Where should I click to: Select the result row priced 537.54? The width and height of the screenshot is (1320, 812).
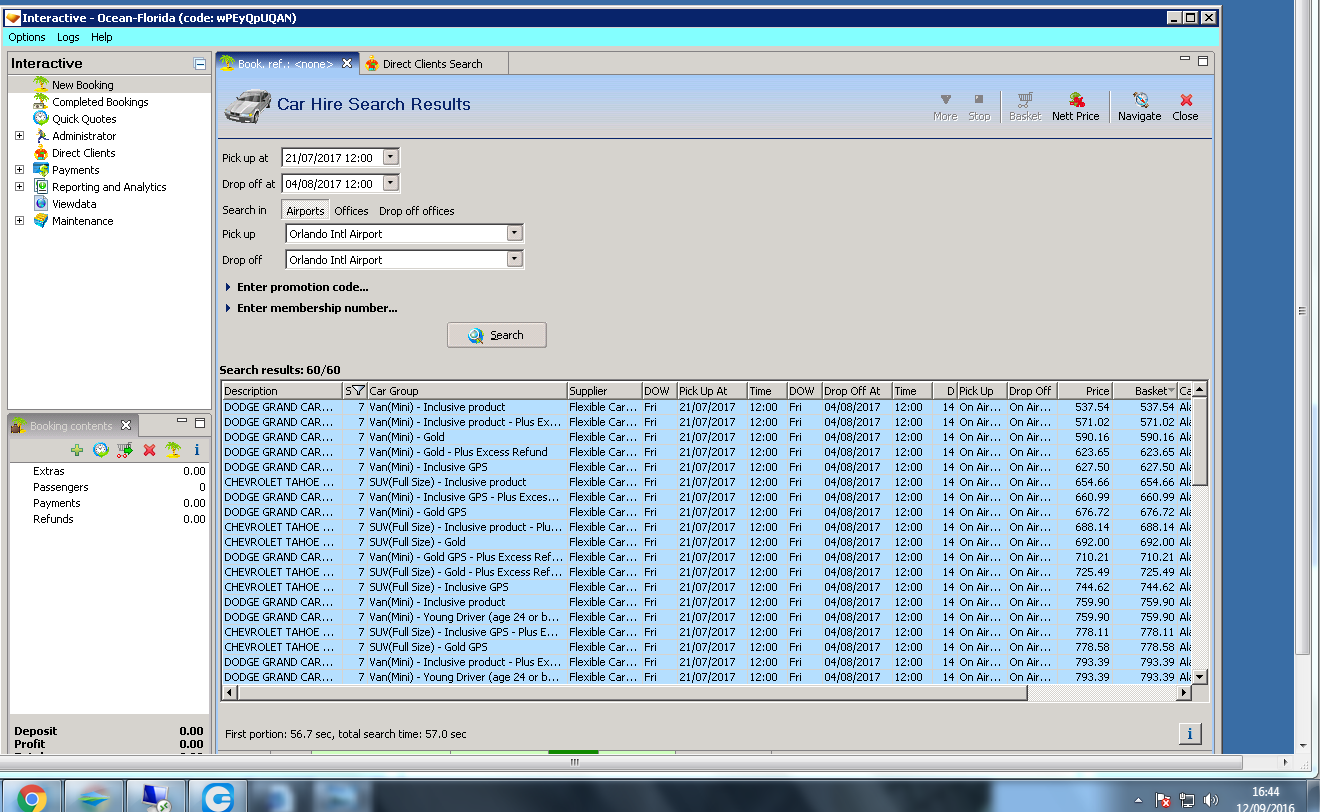[707, 407]
